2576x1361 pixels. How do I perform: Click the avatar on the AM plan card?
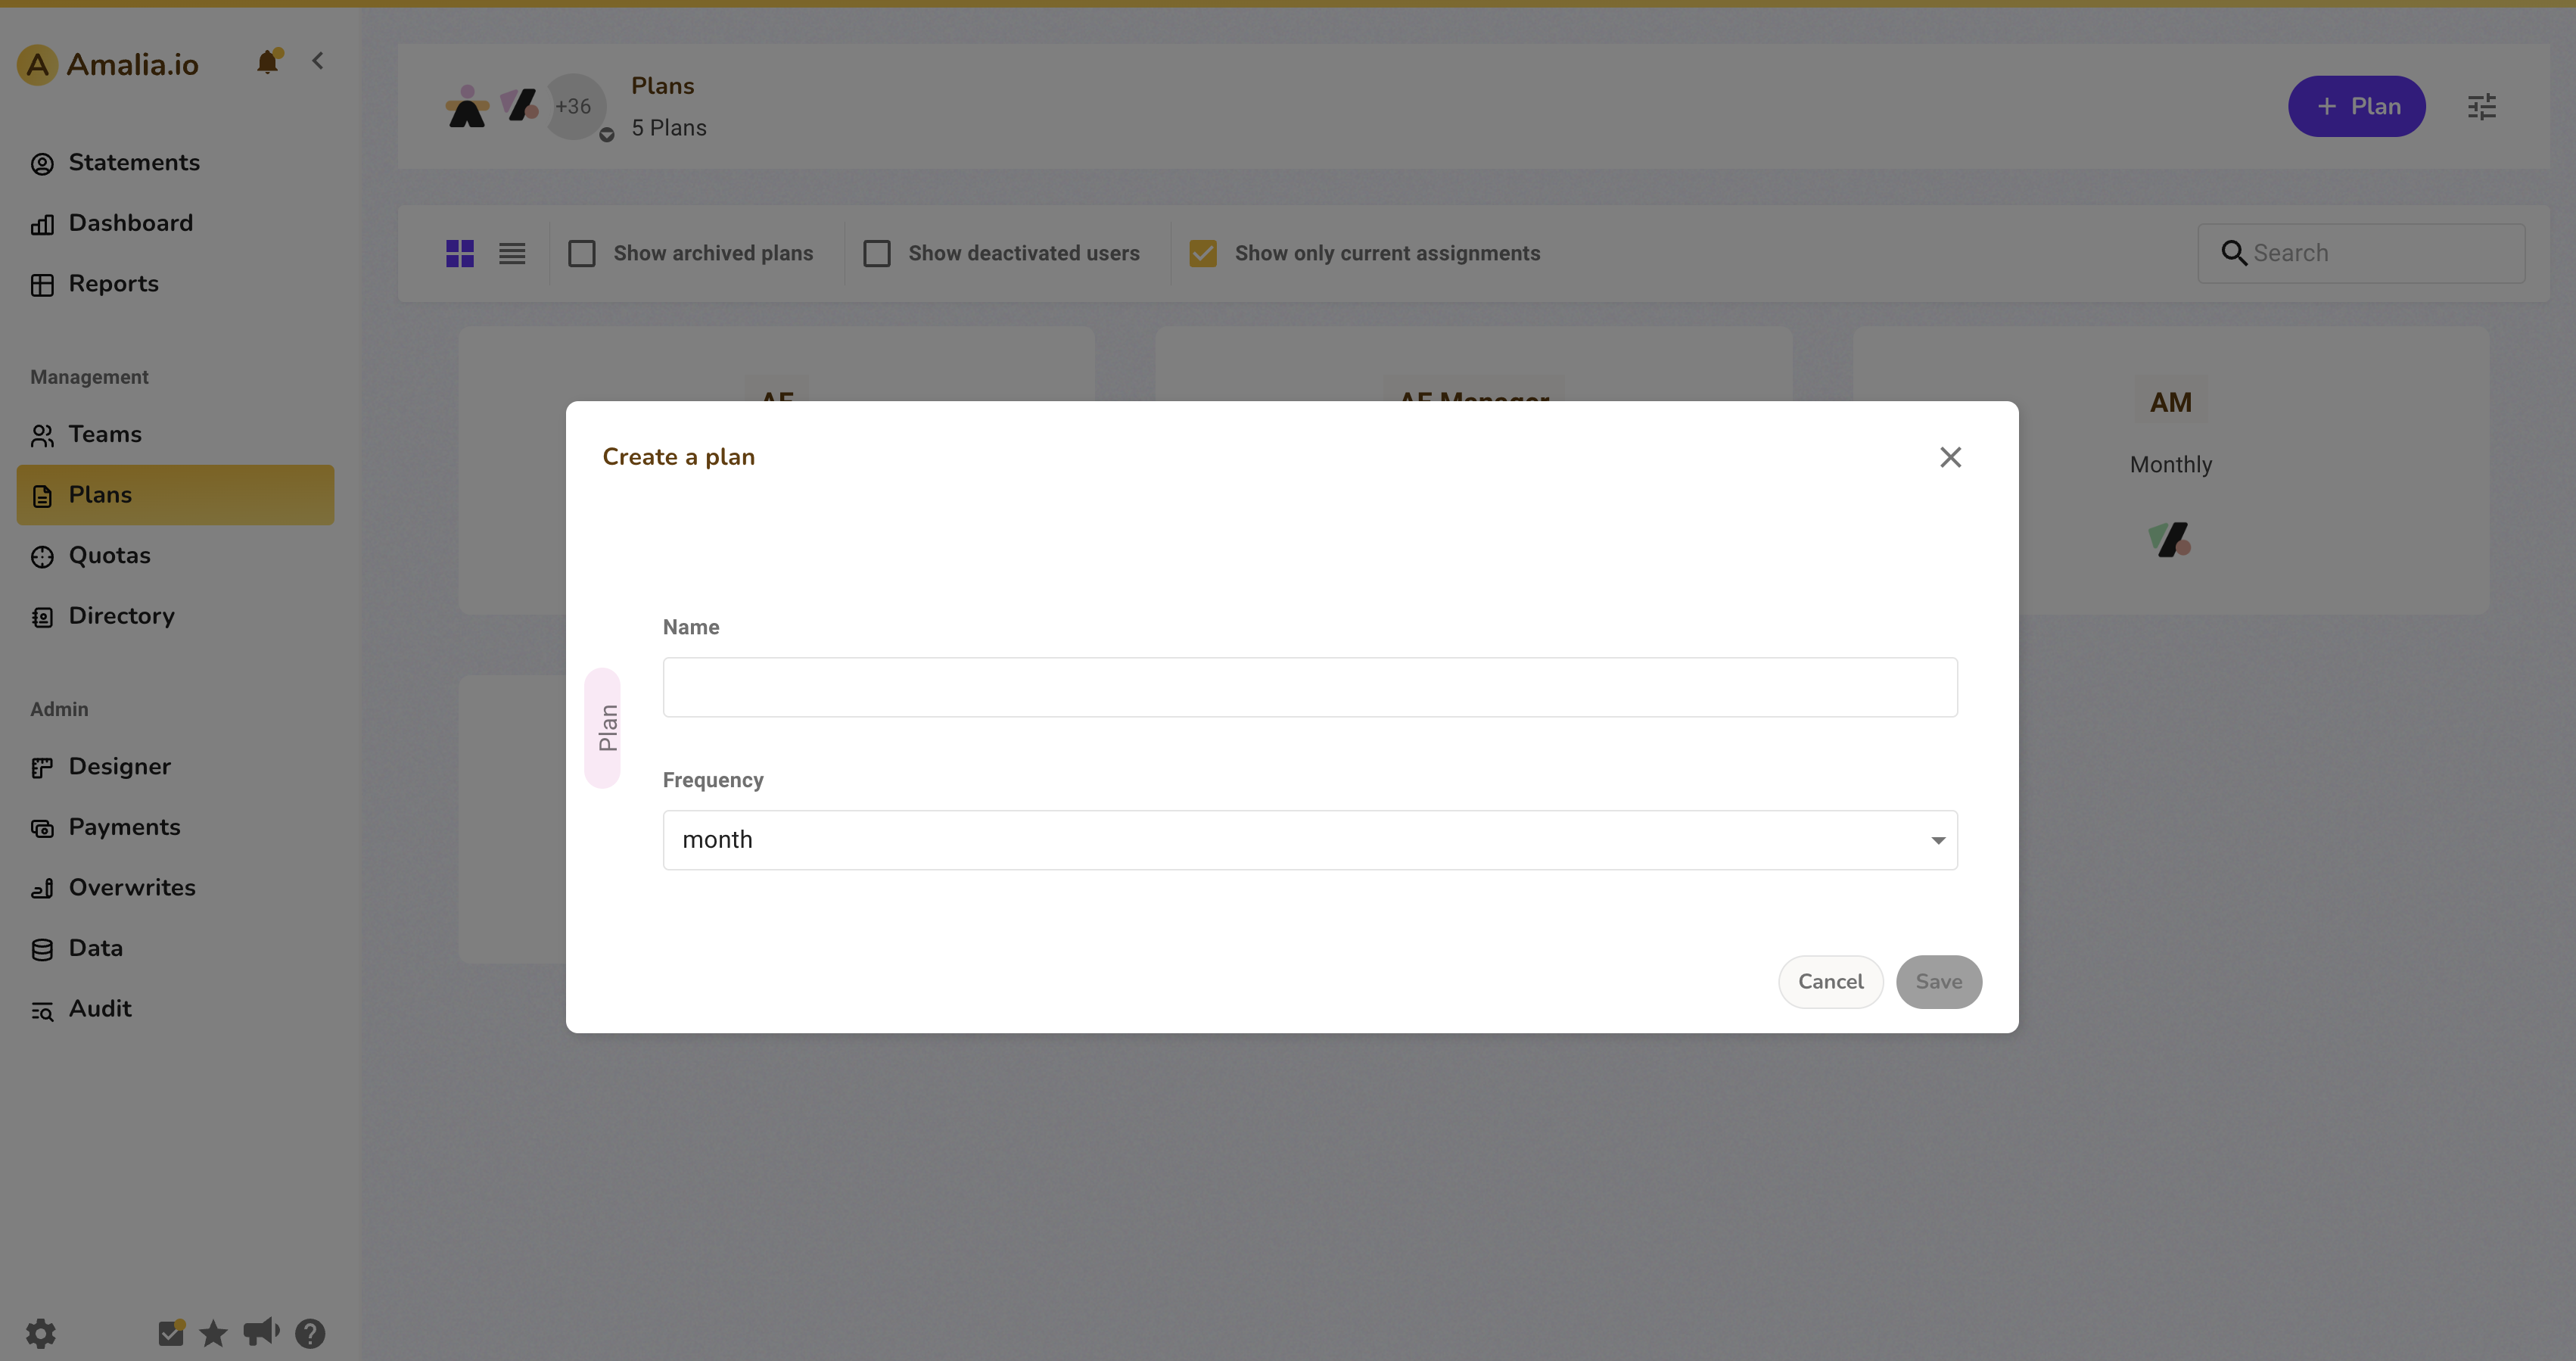[x=2169, y=540]
